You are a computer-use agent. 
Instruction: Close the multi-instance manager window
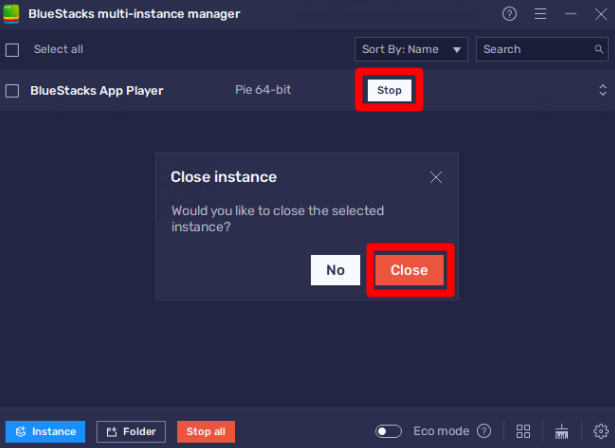click(x=600, y=15)
